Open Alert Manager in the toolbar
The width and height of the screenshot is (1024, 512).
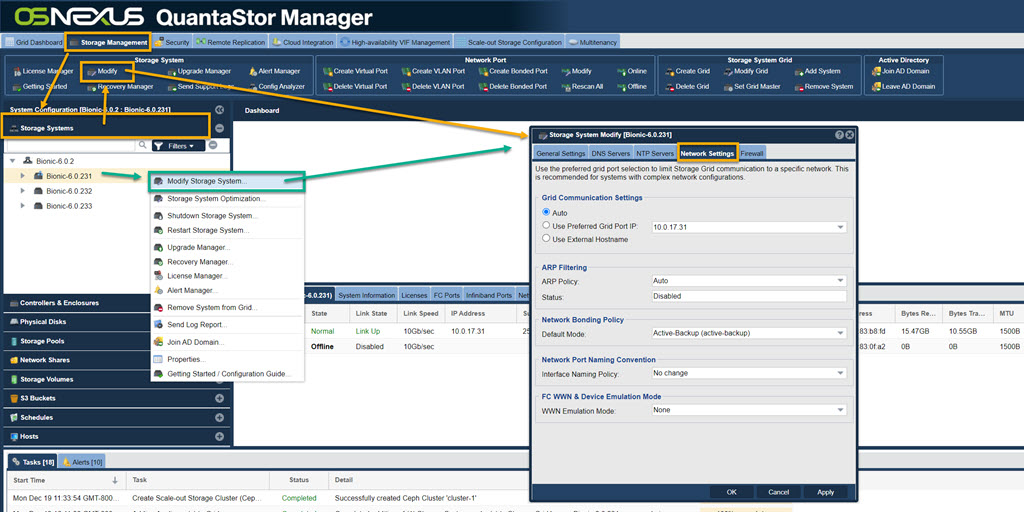pyautogui.click(x=274, y=71)
